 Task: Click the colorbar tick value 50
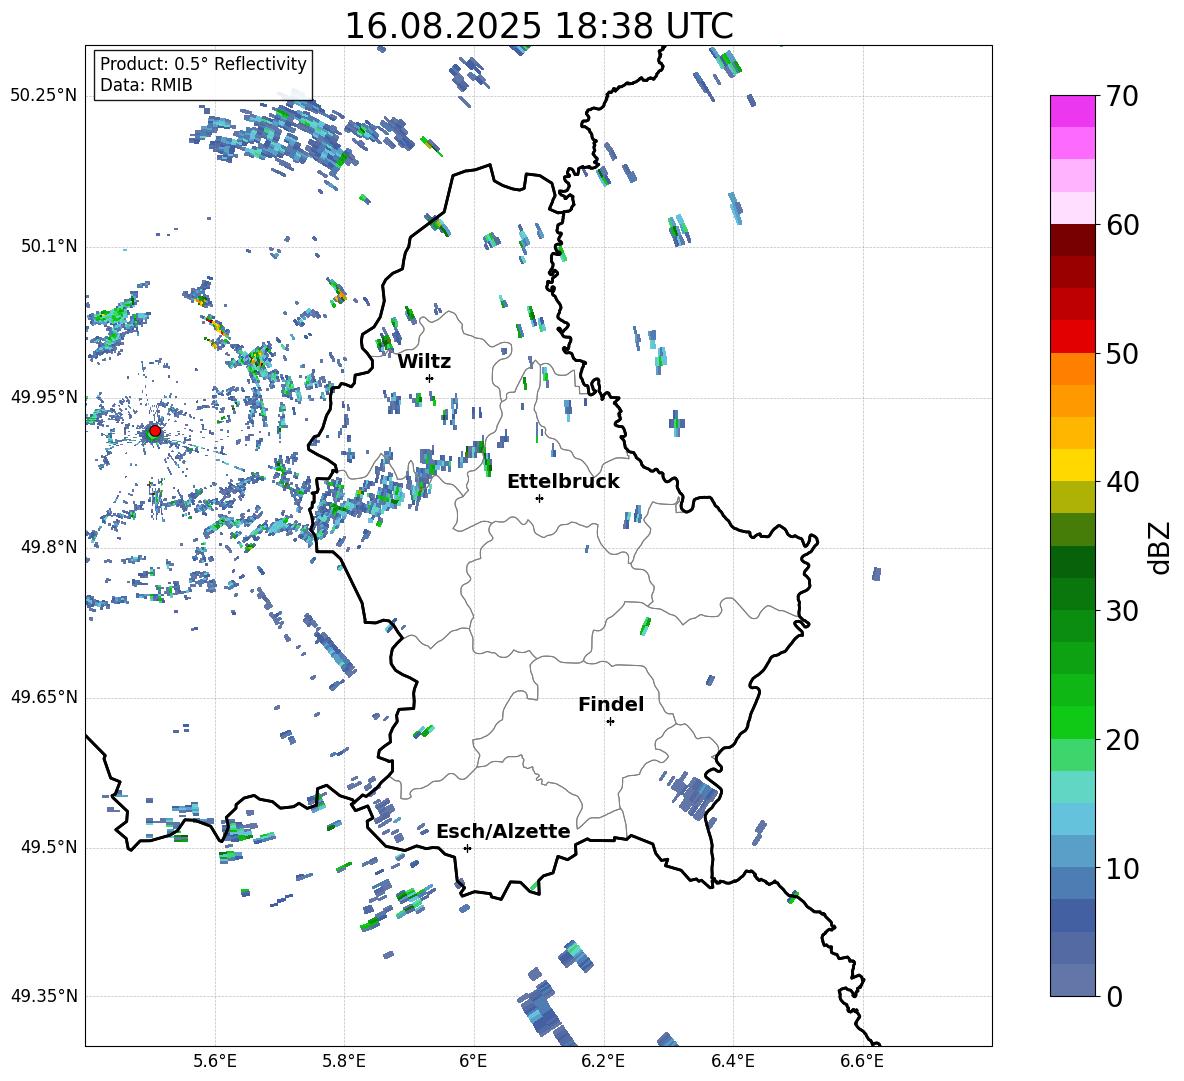point(1122,353)
